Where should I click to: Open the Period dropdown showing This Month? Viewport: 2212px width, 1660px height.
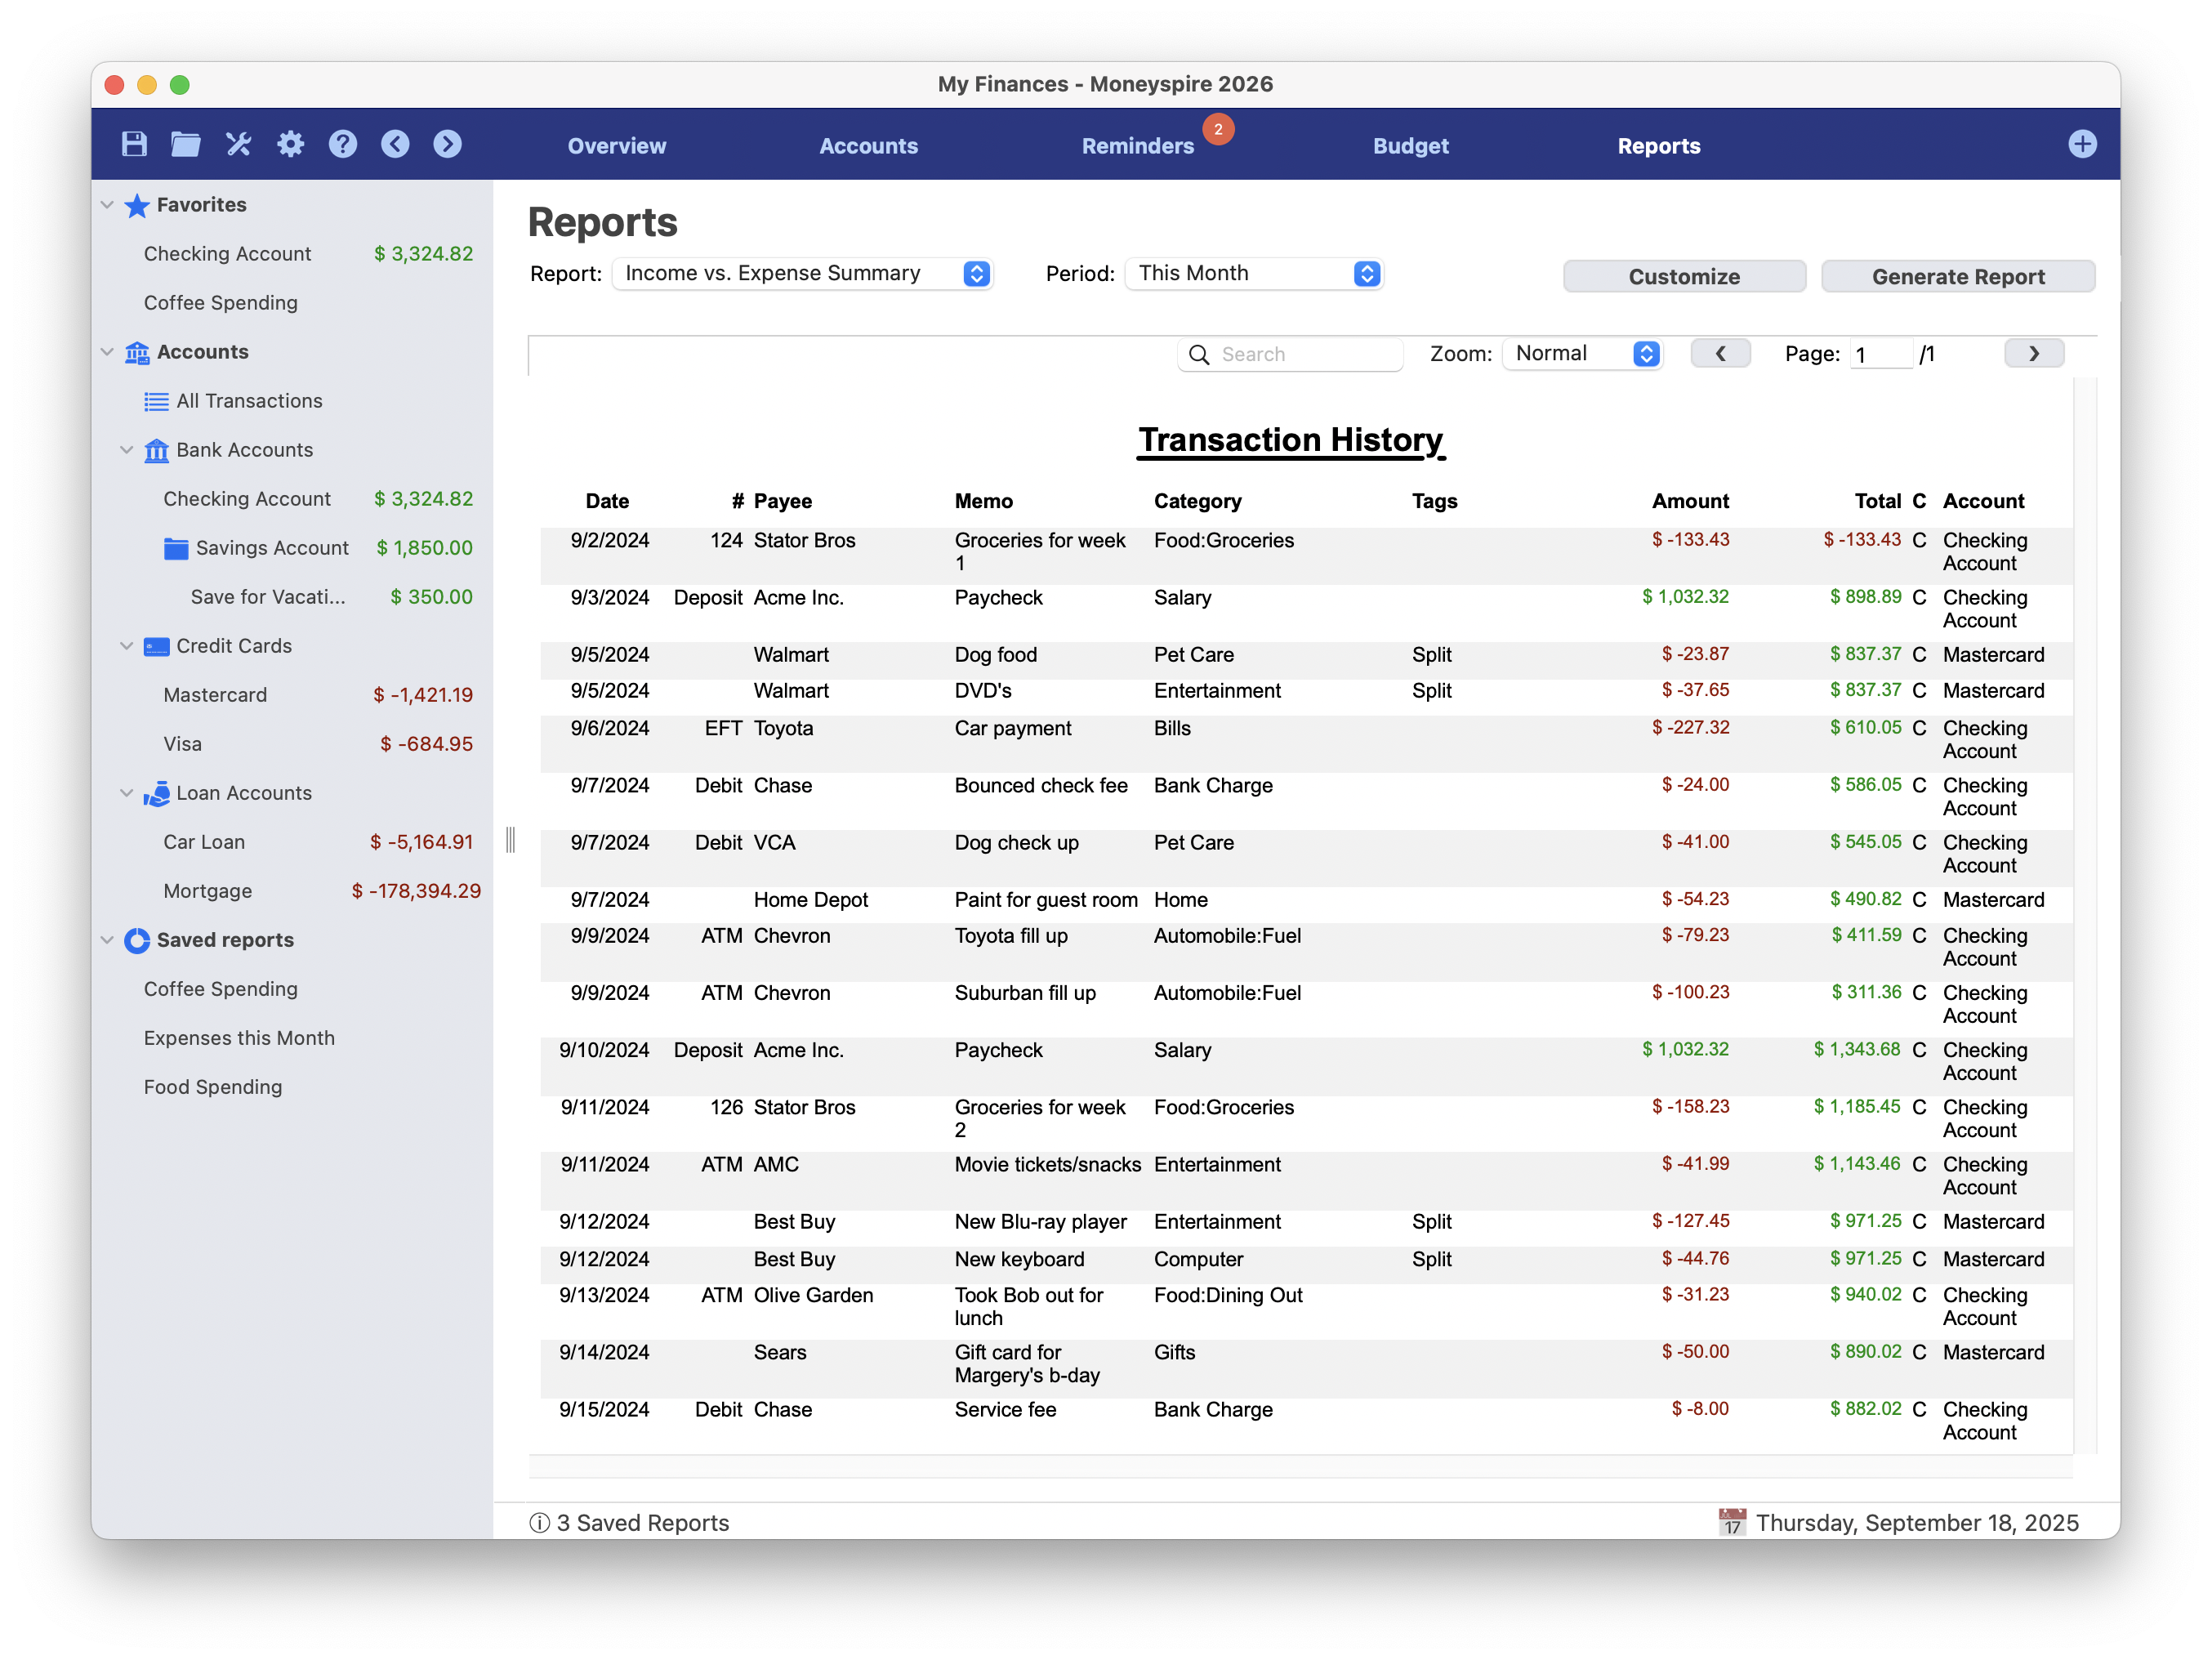coord(1254,274)
